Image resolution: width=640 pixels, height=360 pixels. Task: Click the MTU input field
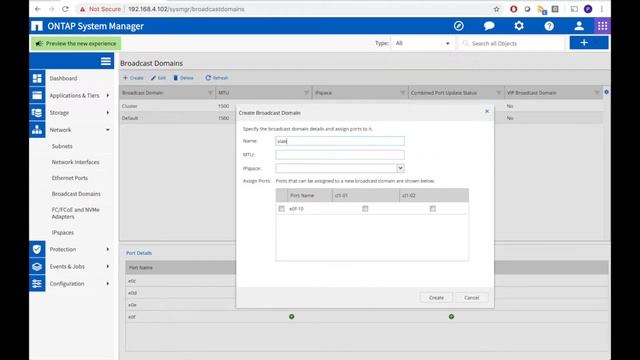(340, 155)
